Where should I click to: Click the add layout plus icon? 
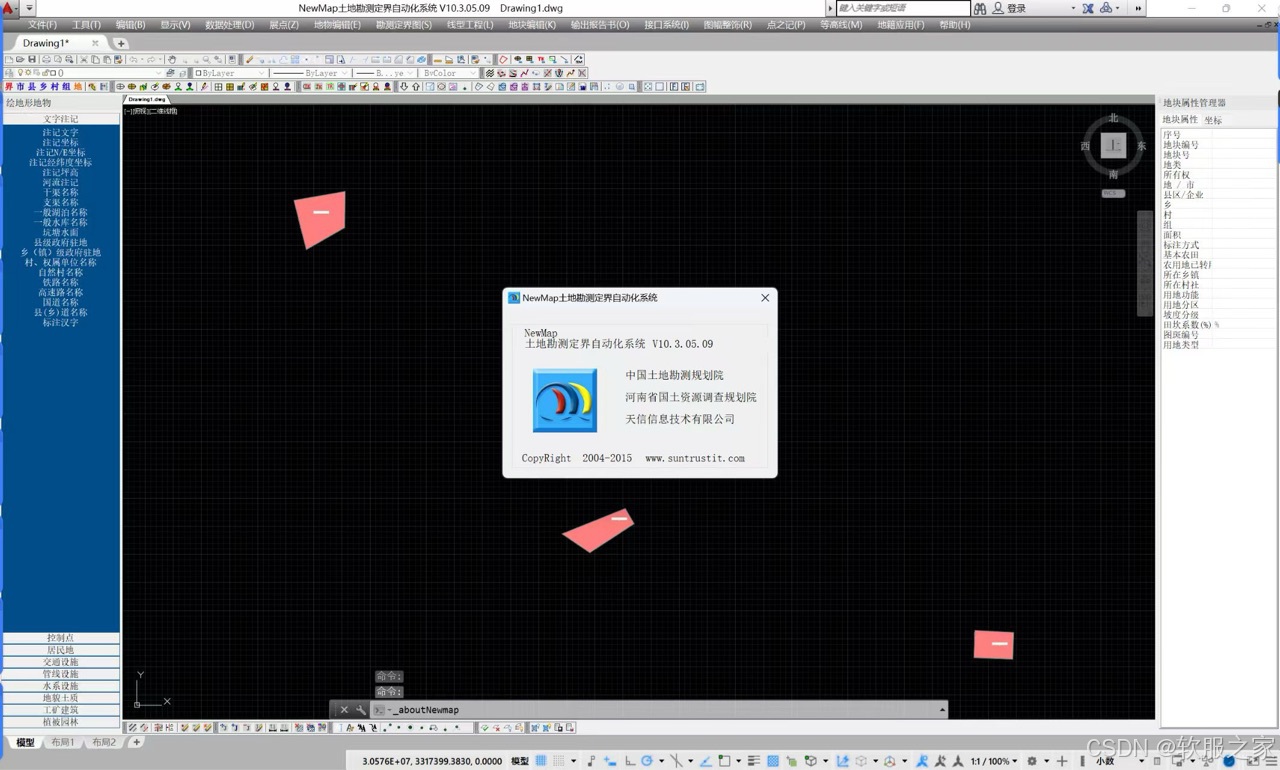tap(136, 742)
